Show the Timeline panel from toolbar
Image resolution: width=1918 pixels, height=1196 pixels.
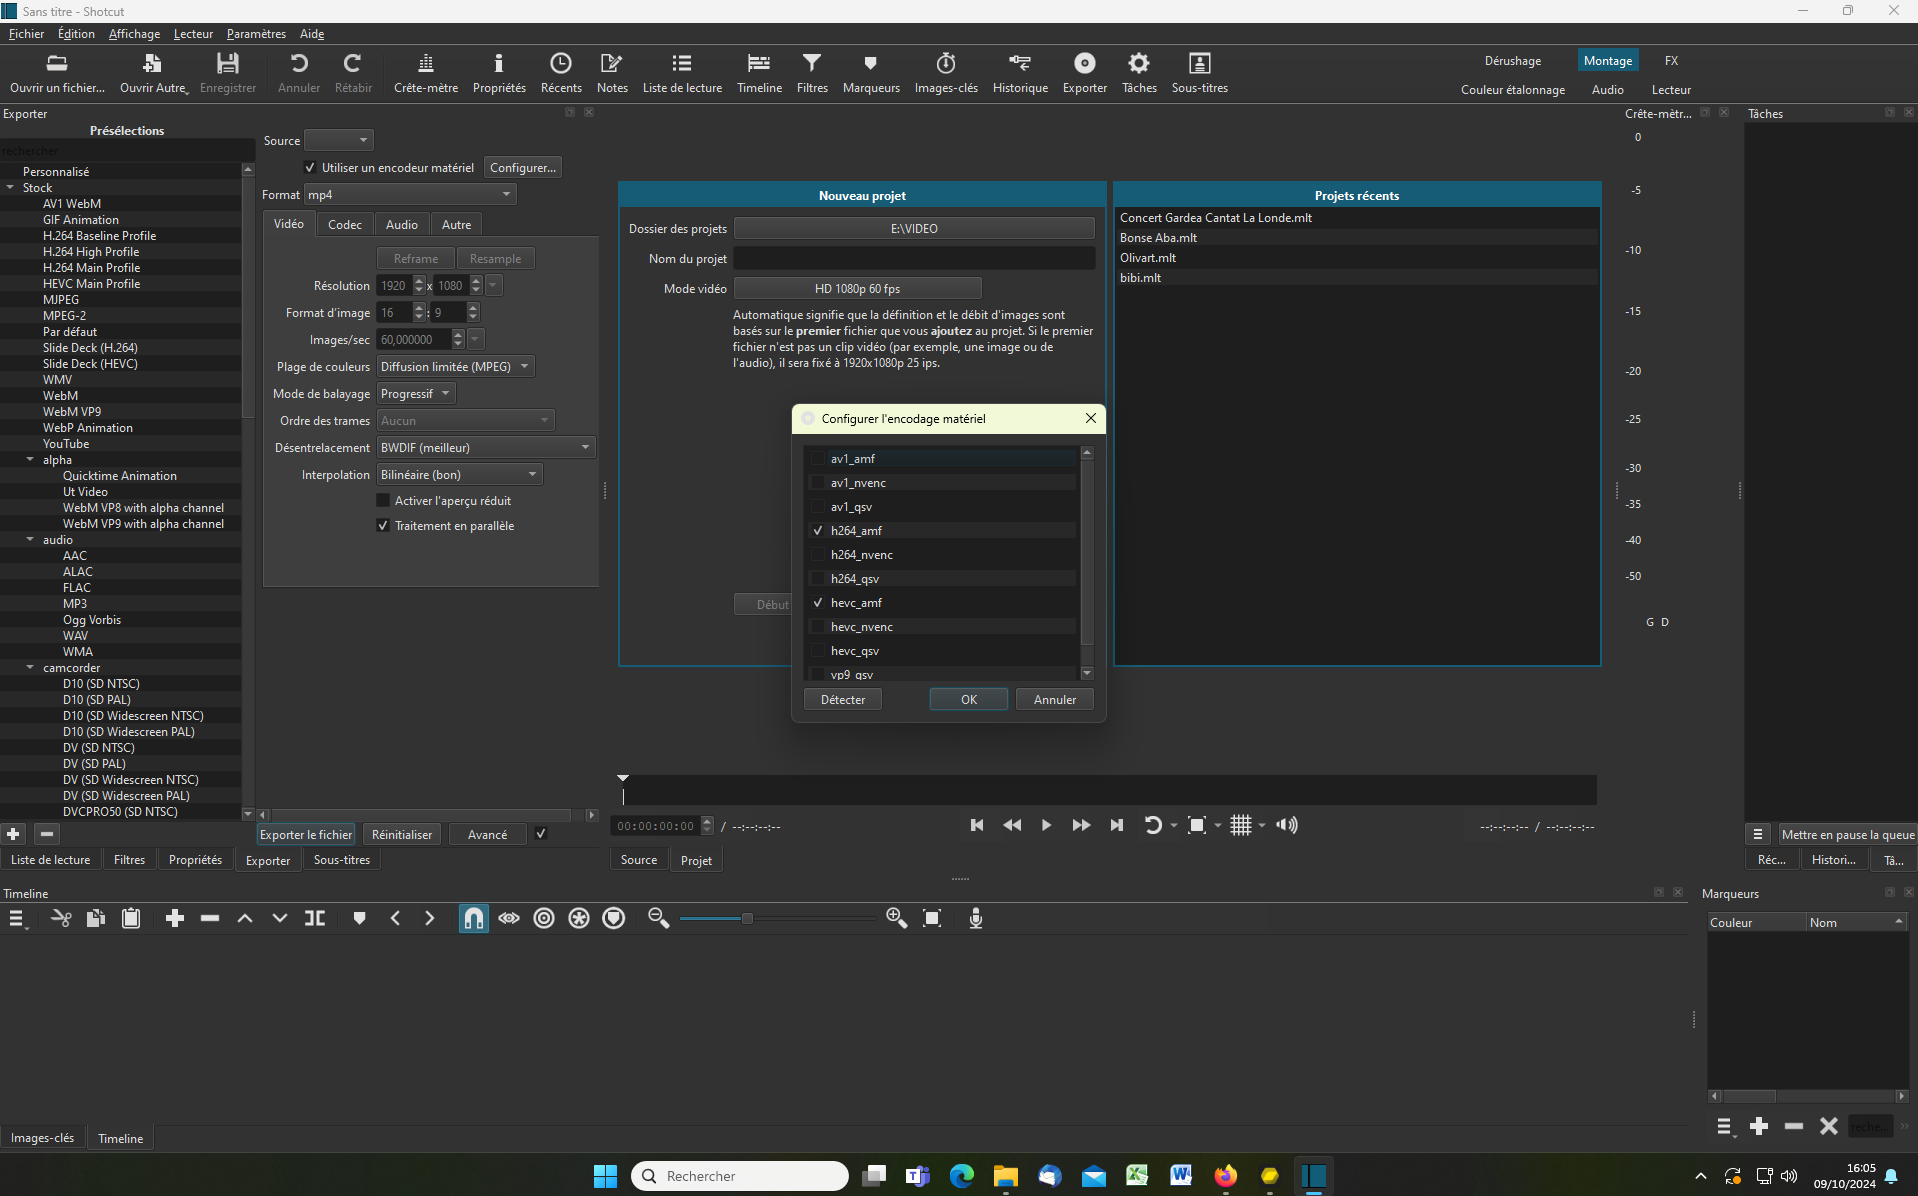(x=759, y=73)
